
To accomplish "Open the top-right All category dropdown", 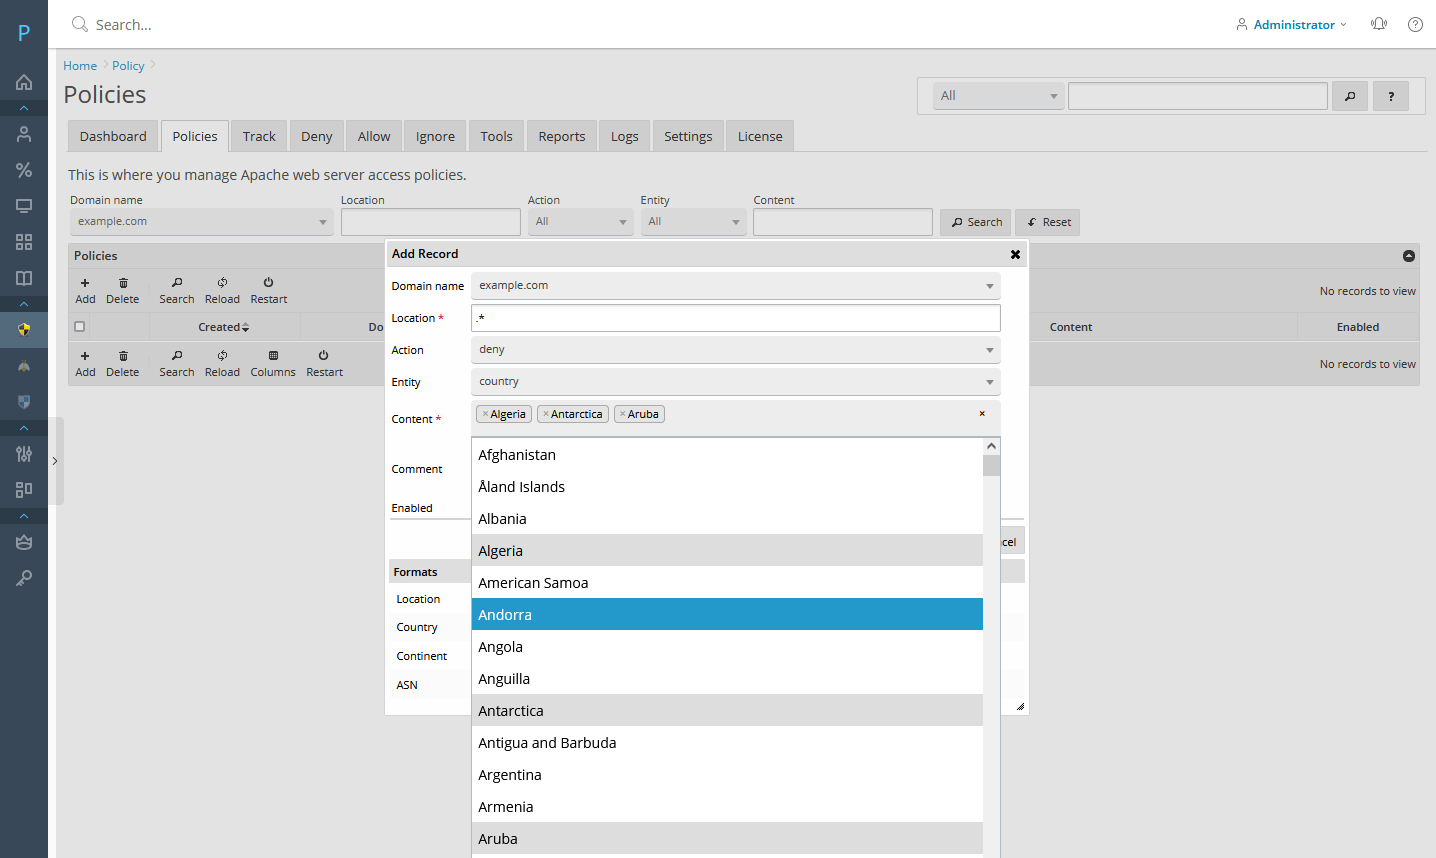I will [998, 96].
